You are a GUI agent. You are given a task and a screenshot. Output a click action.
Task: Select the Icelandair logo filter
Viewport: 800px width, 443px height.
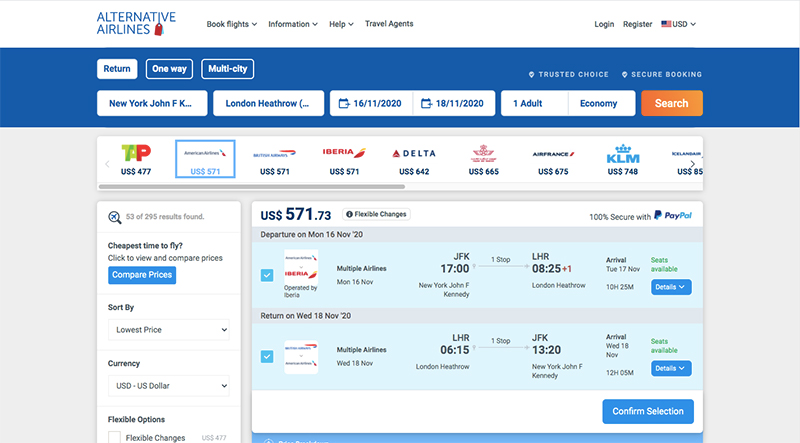(687, 153)
